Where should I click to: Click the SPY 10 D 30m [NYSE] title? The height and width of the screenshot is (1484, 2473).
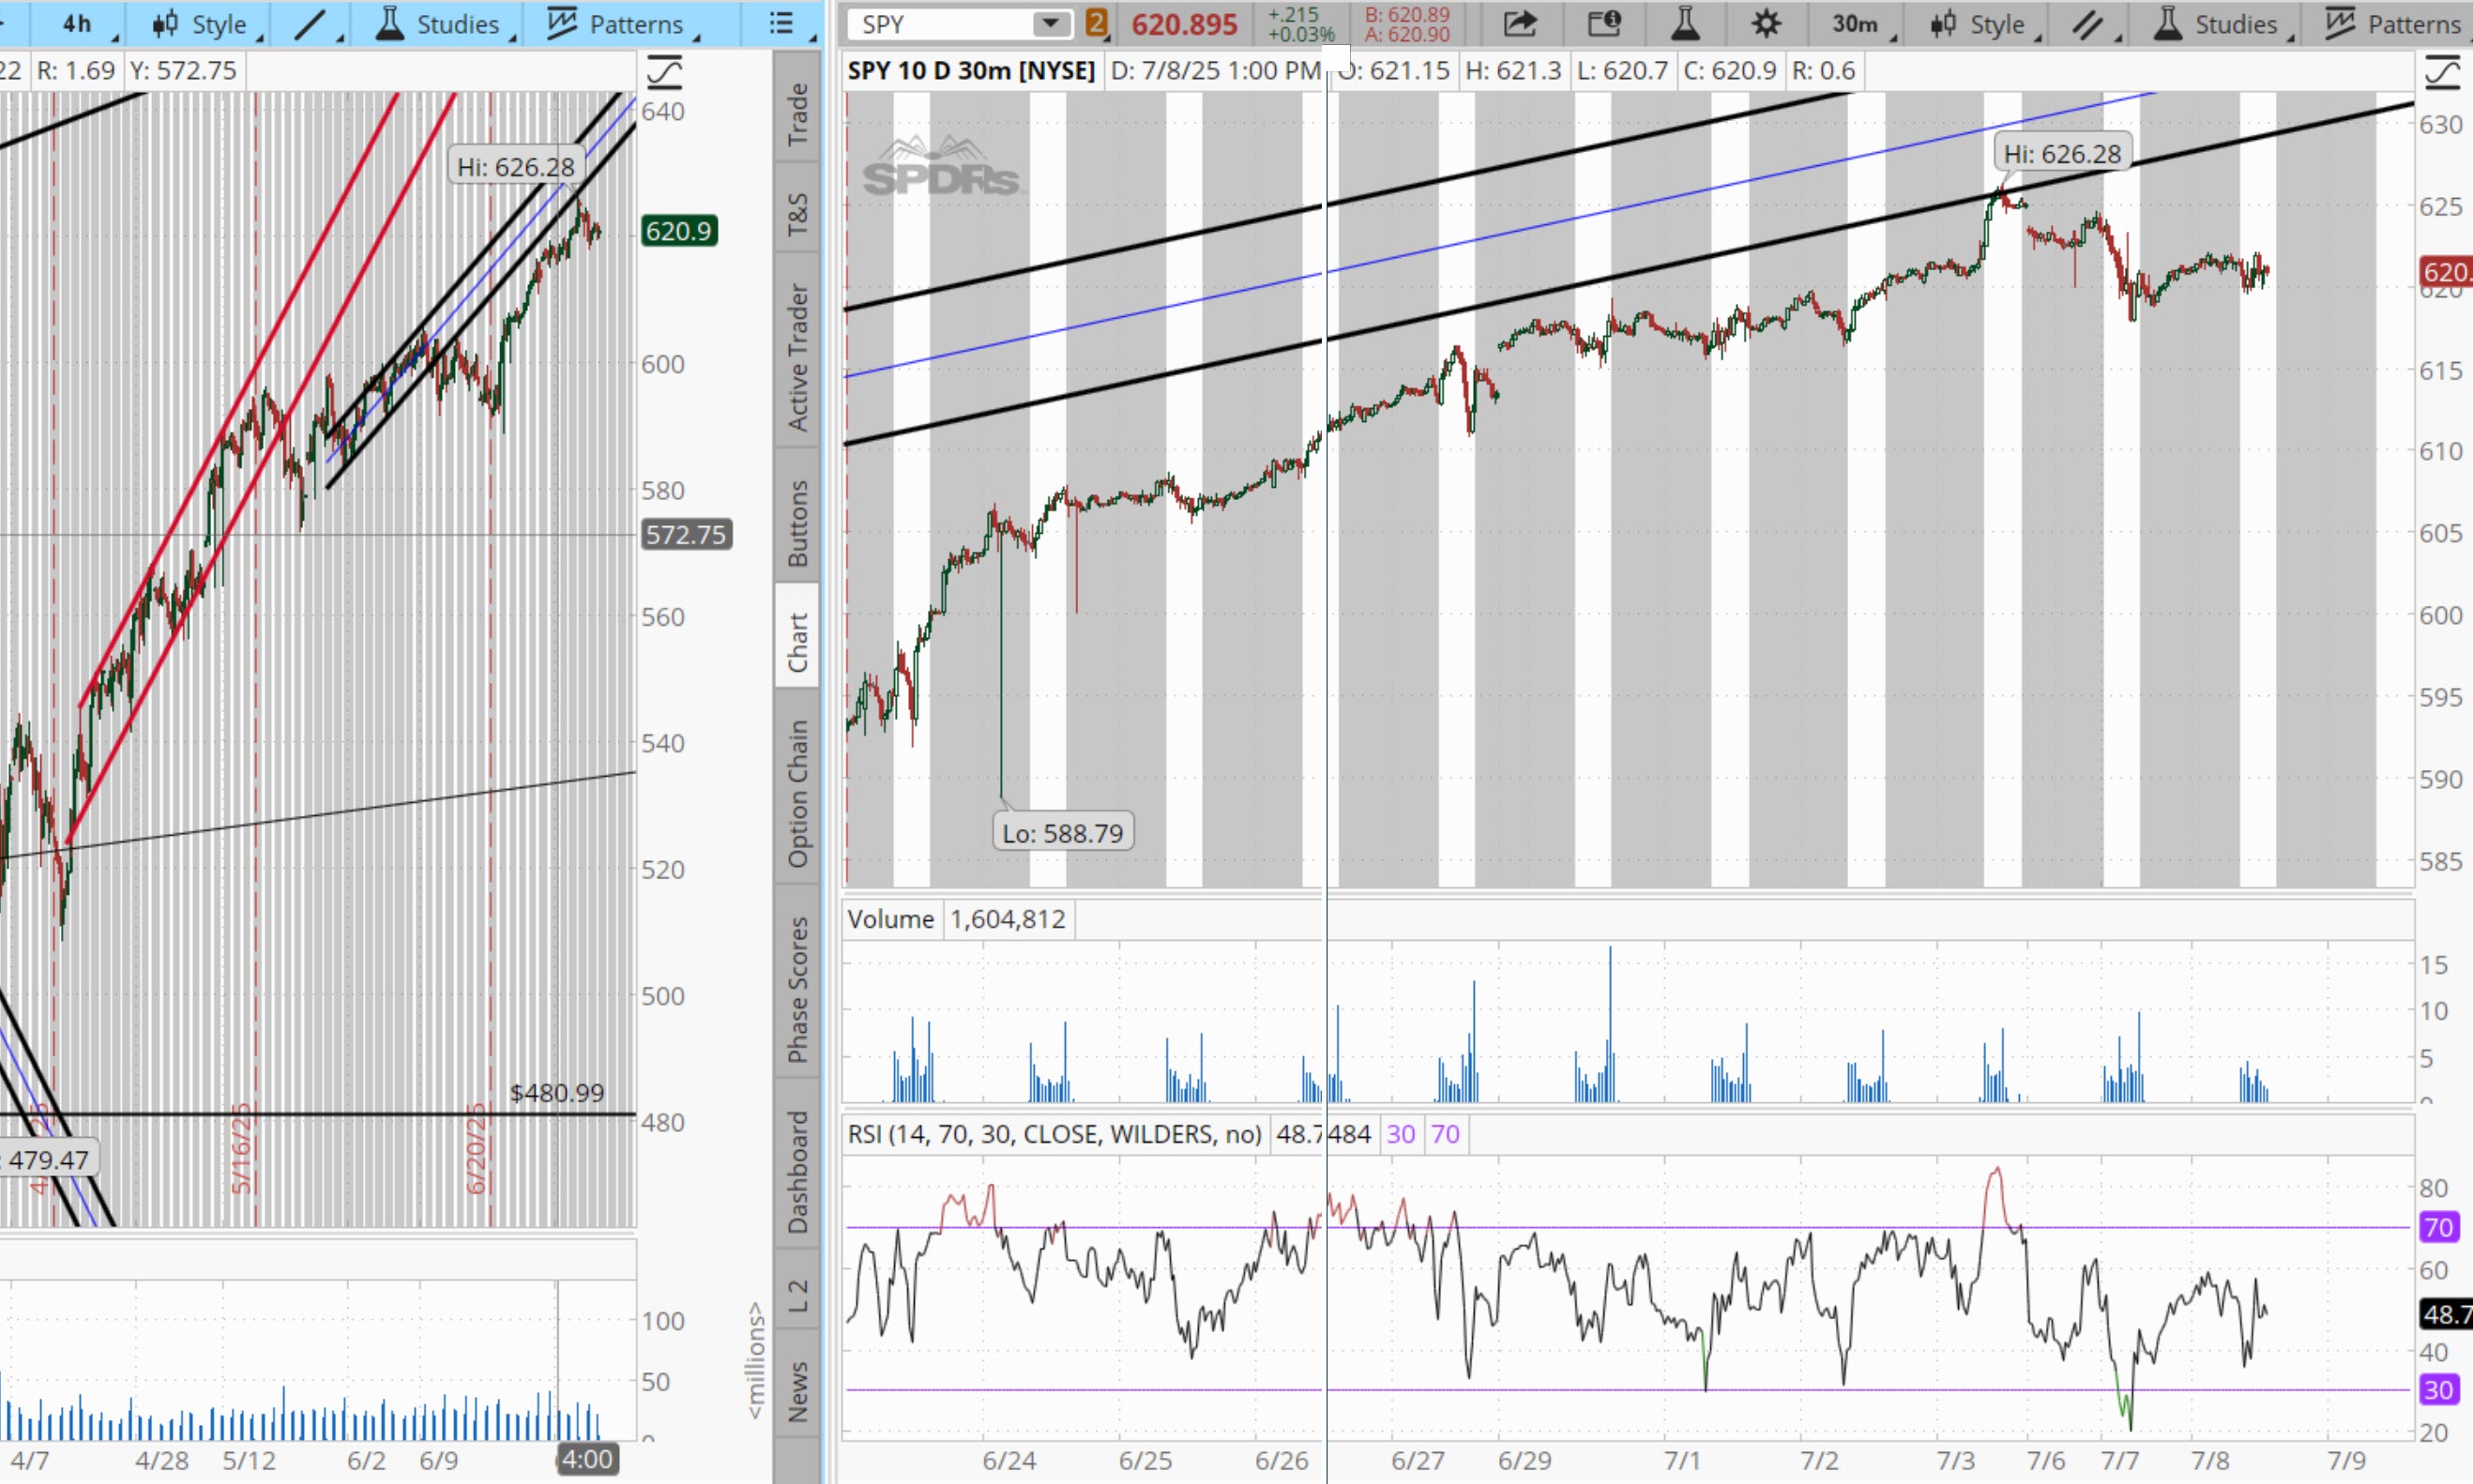coord(971,71)
